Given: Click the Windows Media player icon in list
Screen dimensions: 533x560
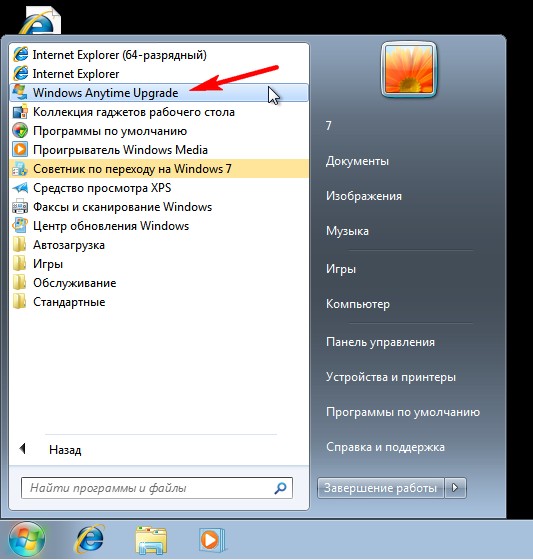Looking at the screenshot, I should [20, 150].
